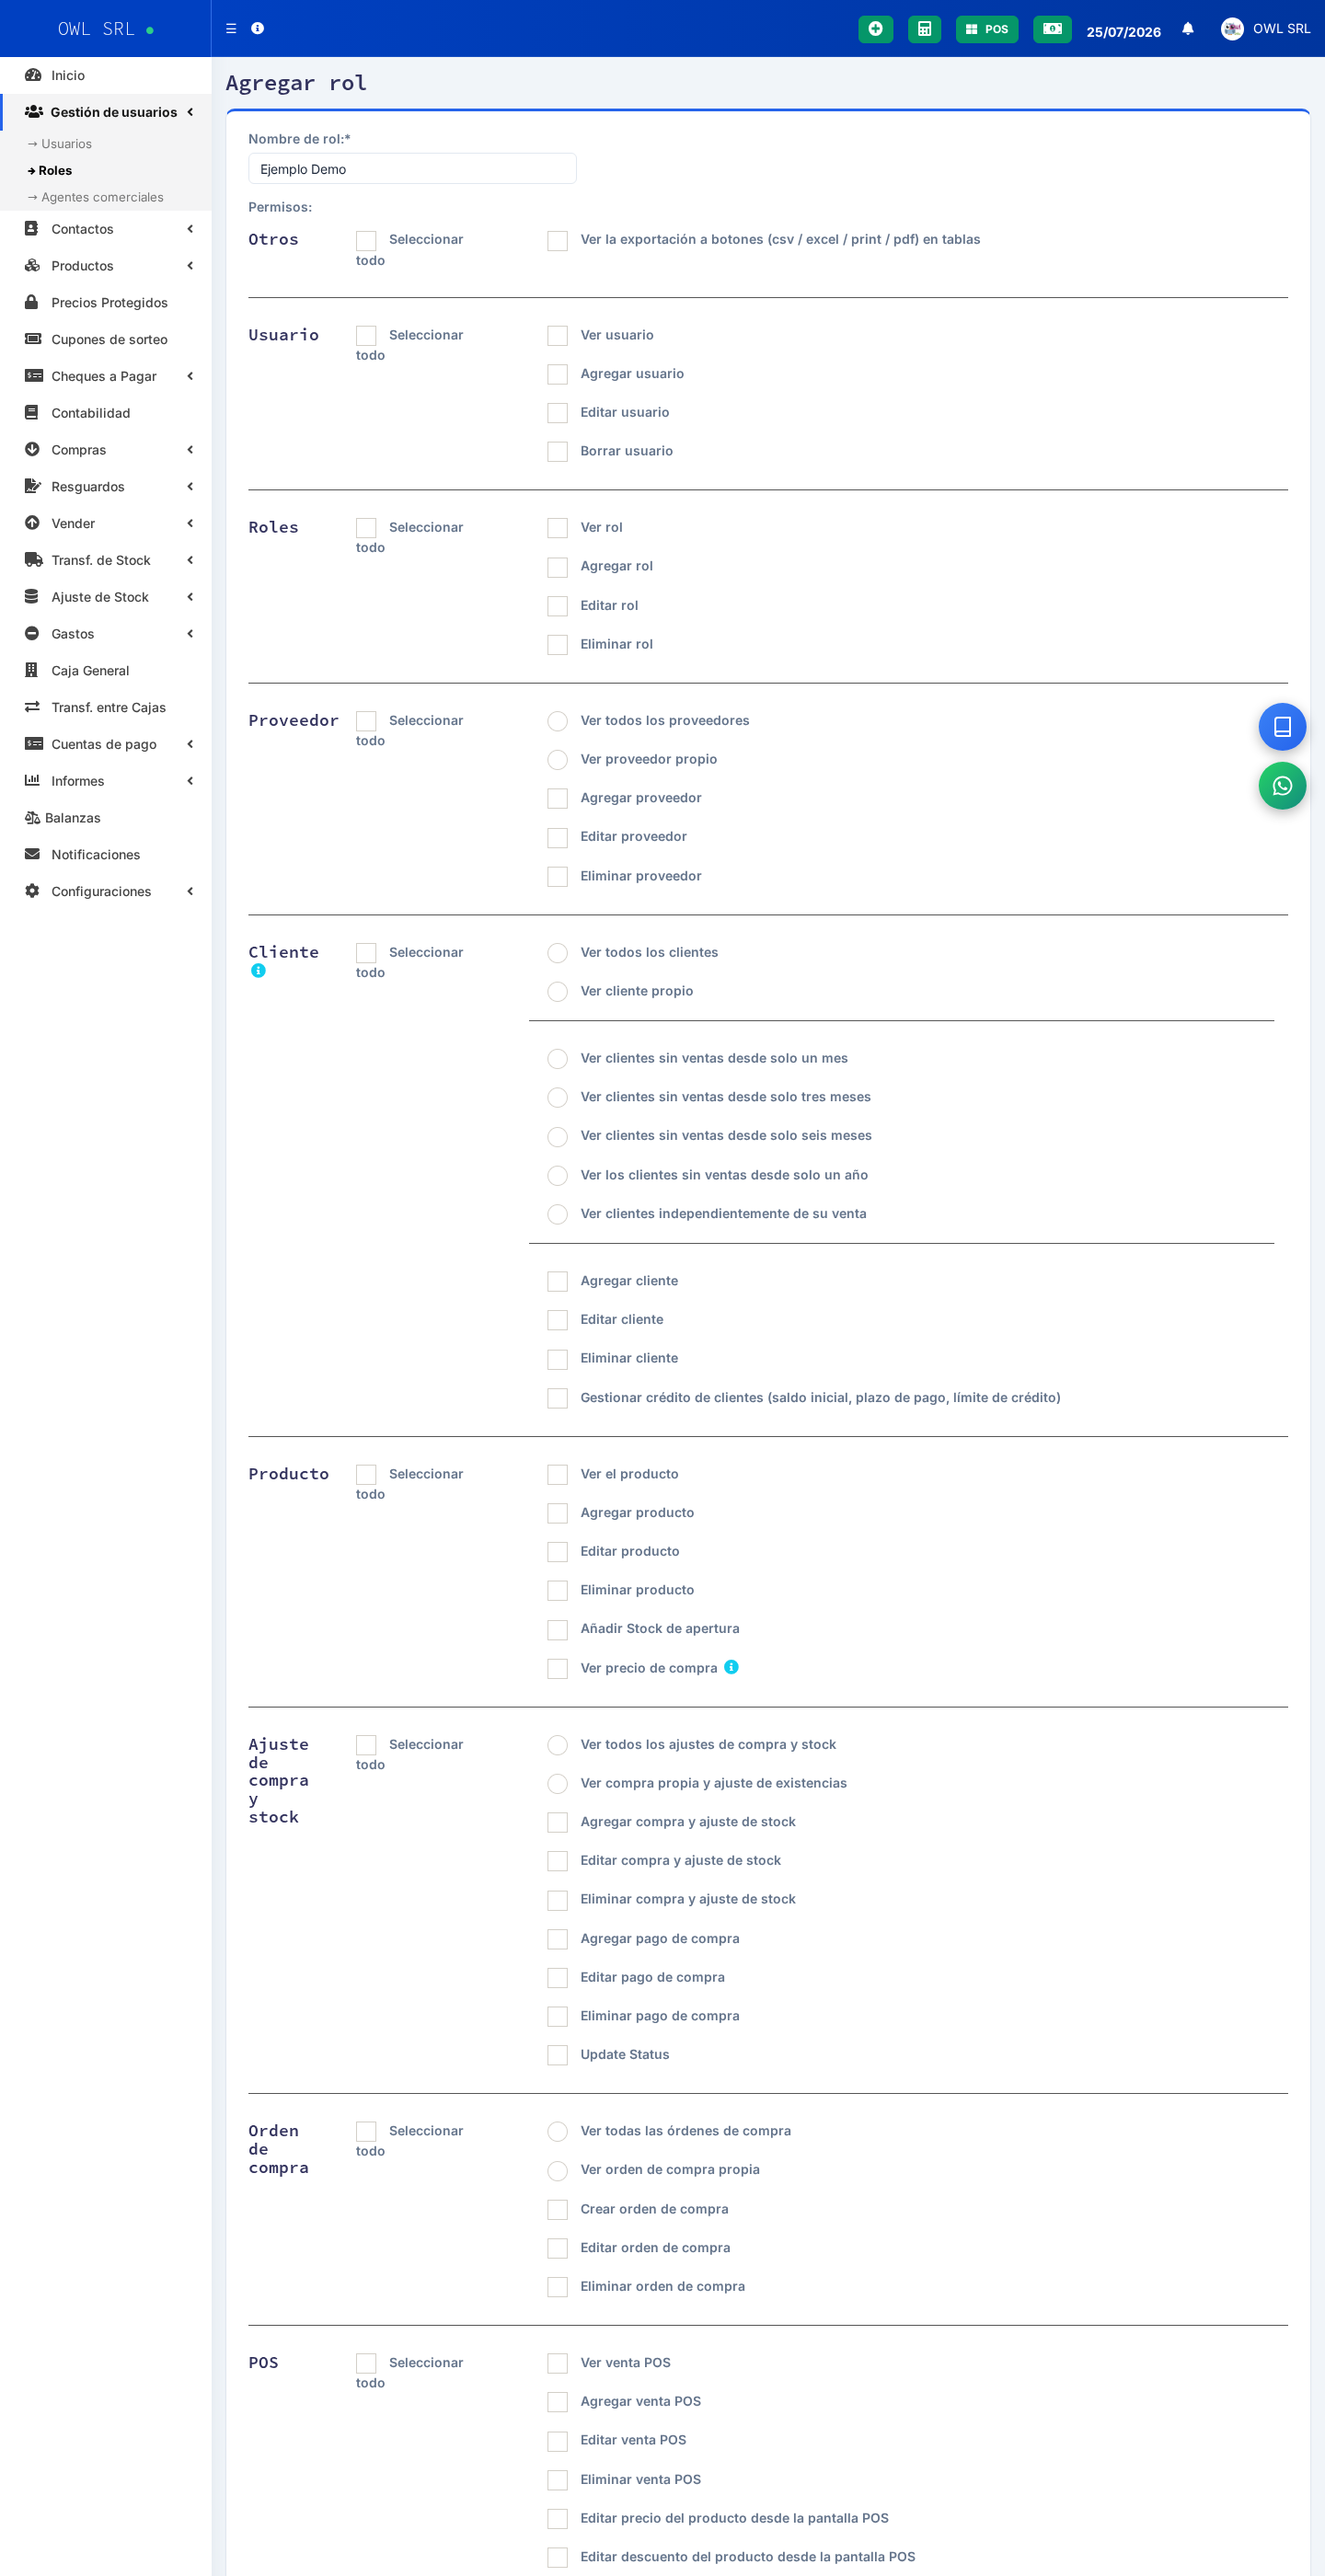Expand the Contactos menu chevron
This screenshot has height=2576, width=1325.
pos(190,229)
